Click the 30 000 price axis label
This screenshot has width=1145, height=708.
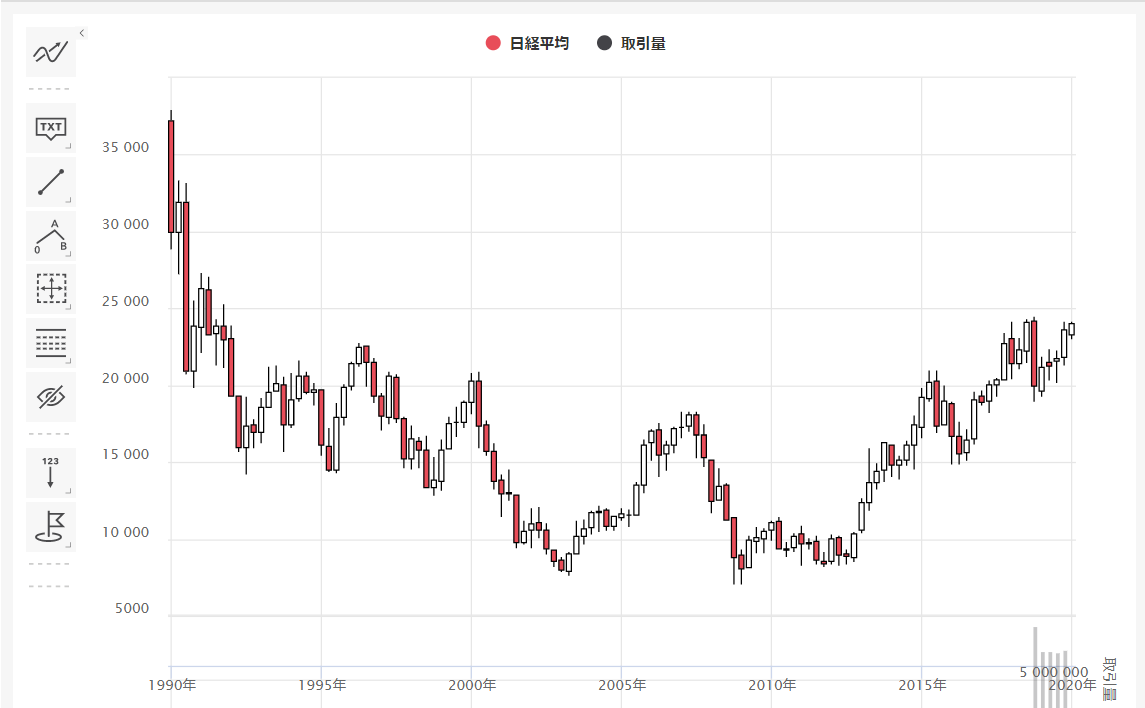click(126, 225)
